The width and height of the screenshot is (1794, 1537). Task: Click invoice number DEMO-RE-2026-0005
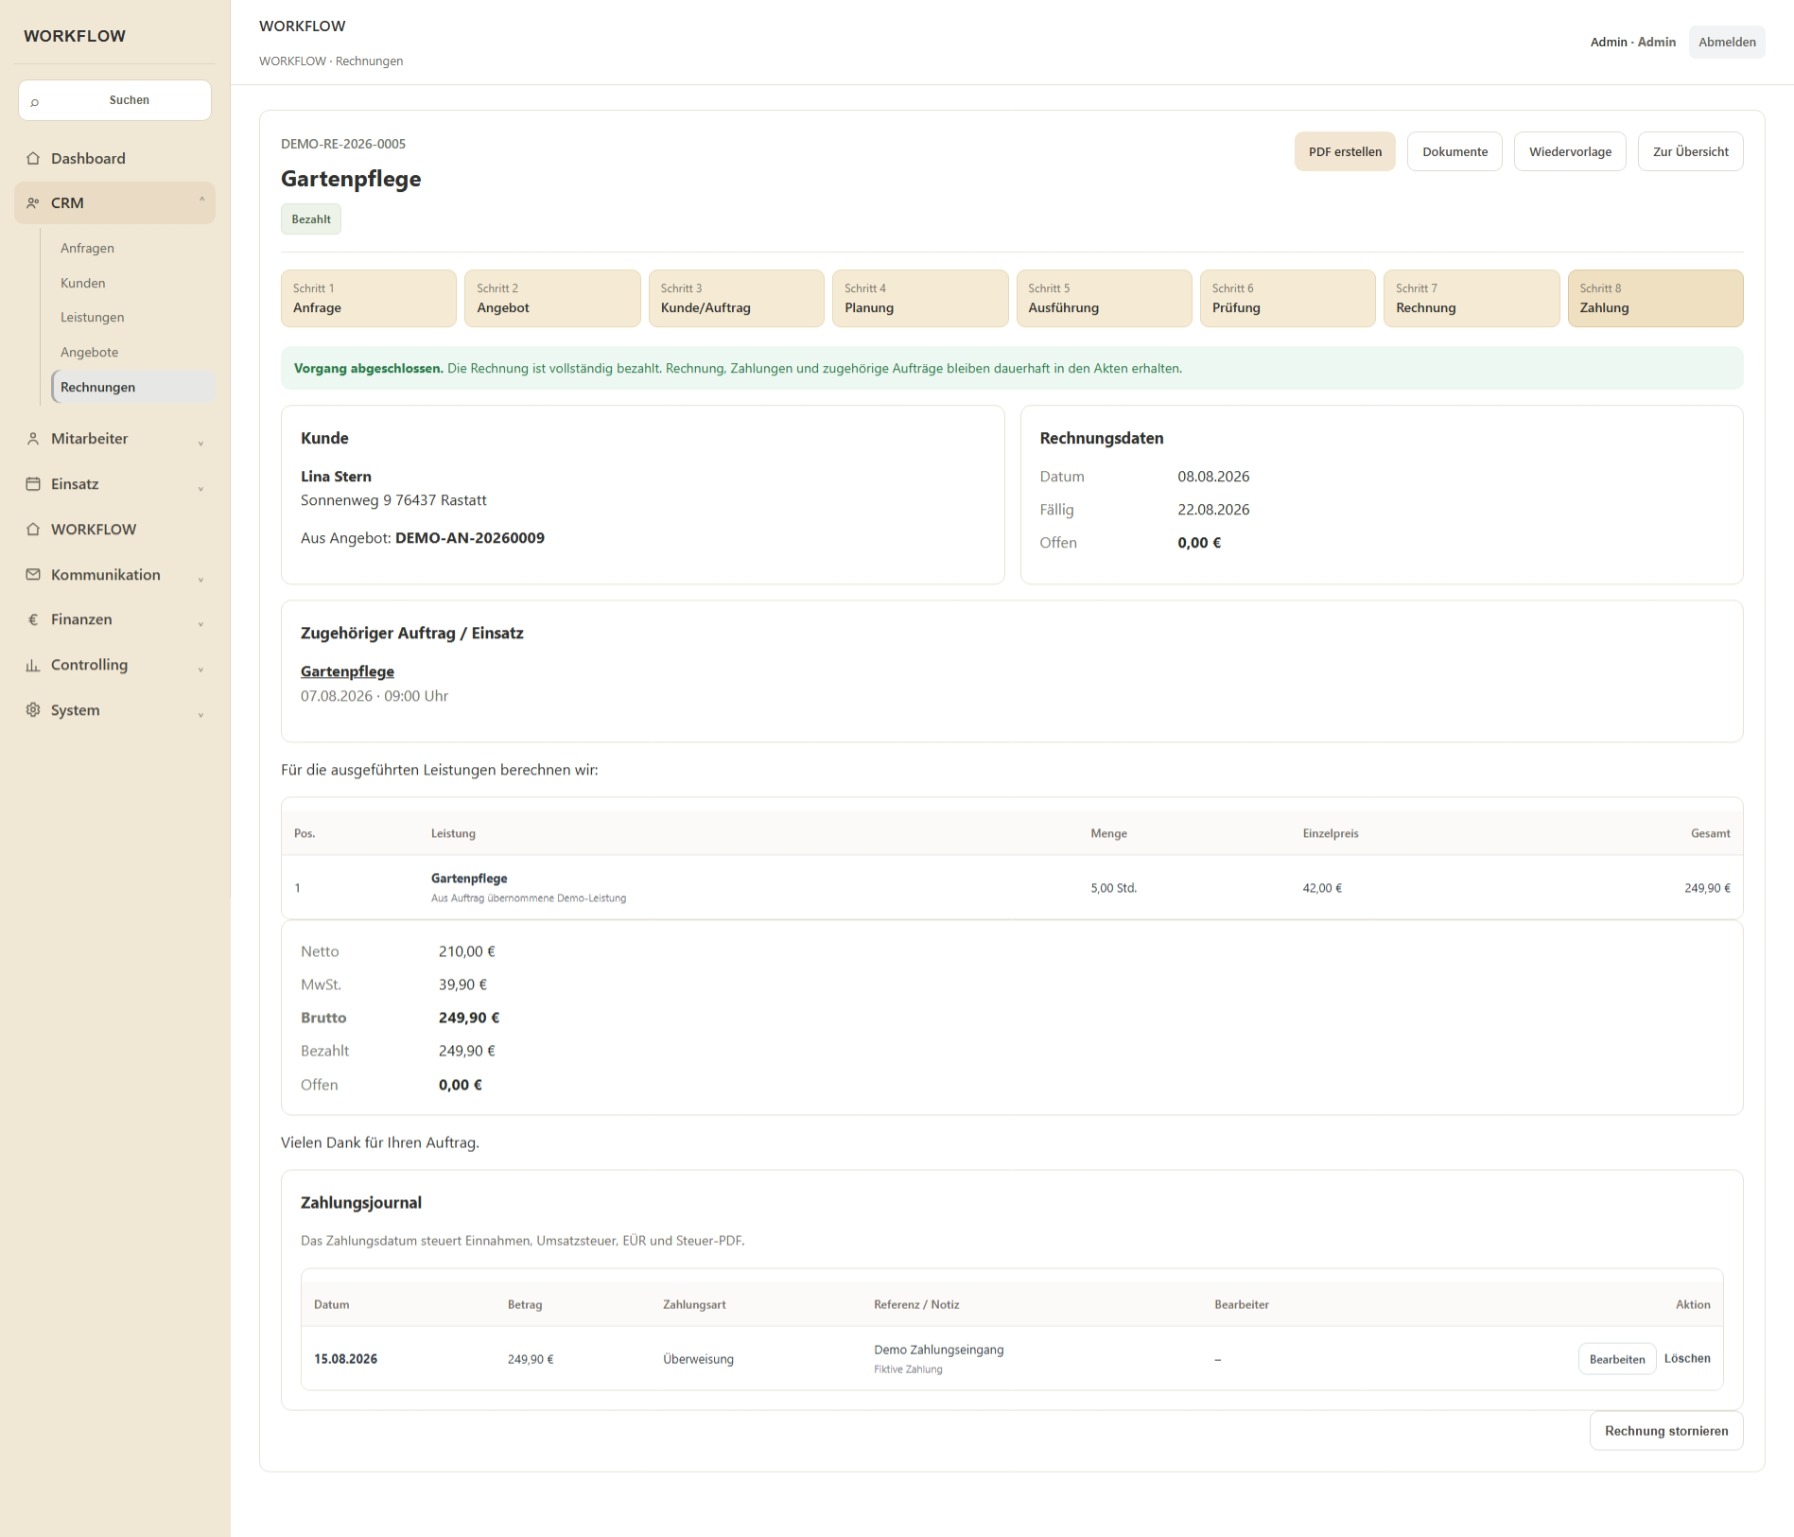[343, 144]
